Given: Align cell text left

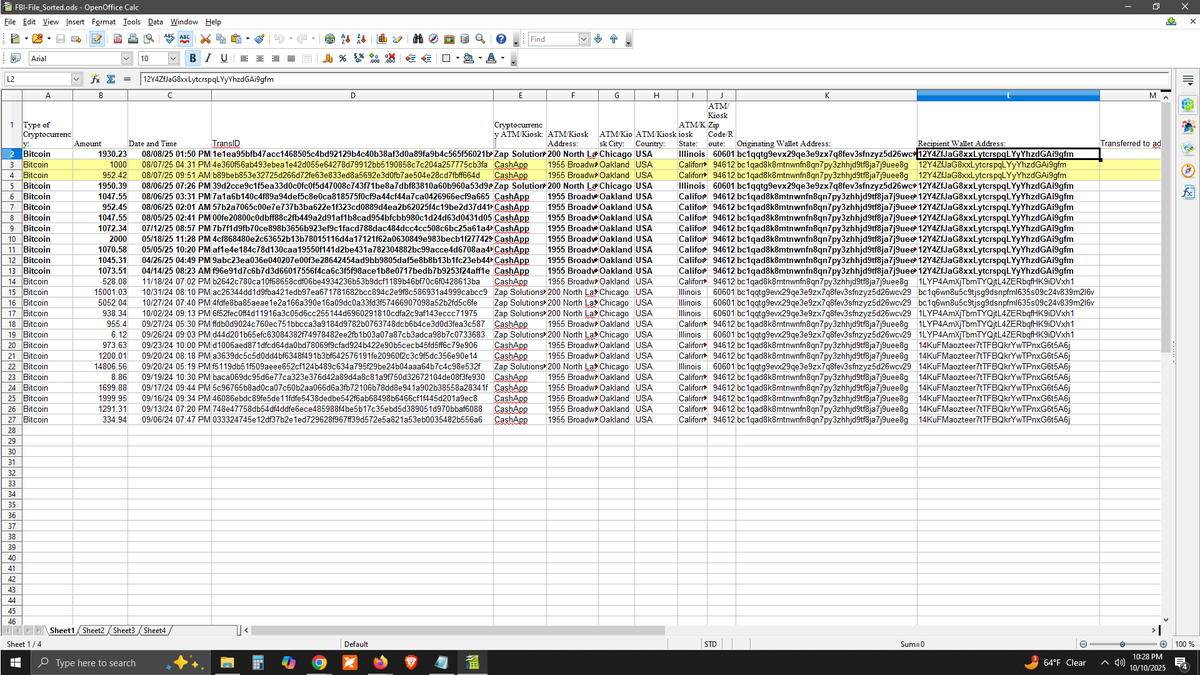Looking at the screenshot, I should (244, 59).
